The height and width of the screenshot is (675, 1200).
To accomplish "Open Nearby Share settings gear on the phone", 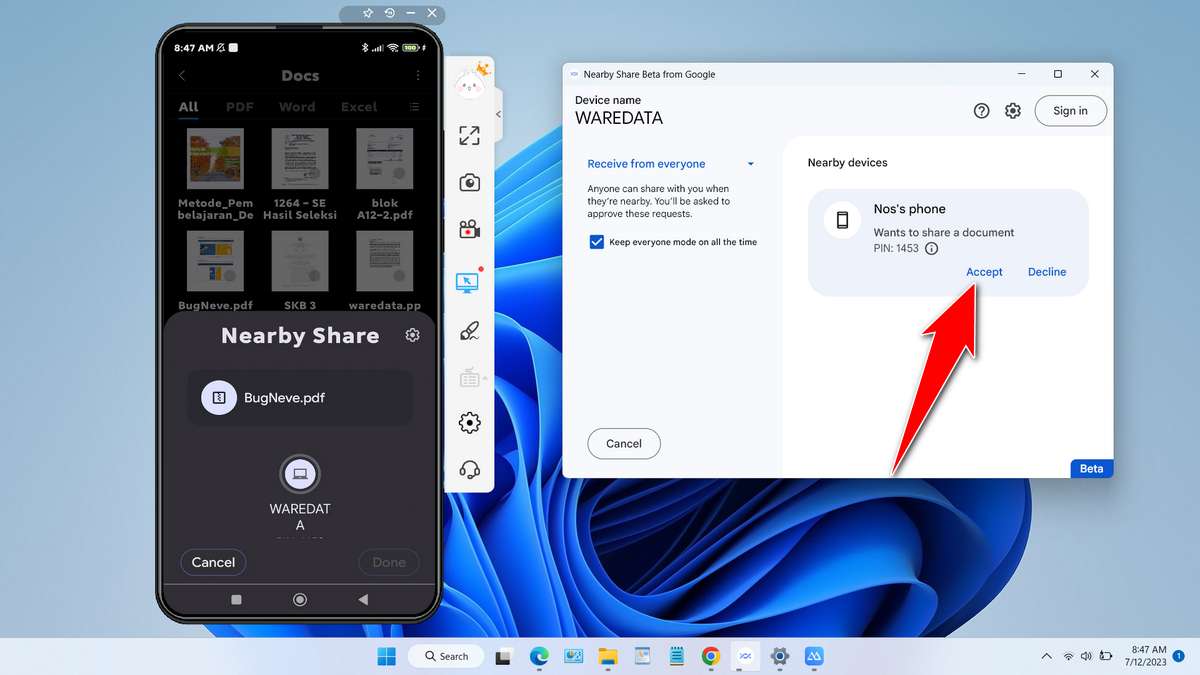I will click(412, 335).
